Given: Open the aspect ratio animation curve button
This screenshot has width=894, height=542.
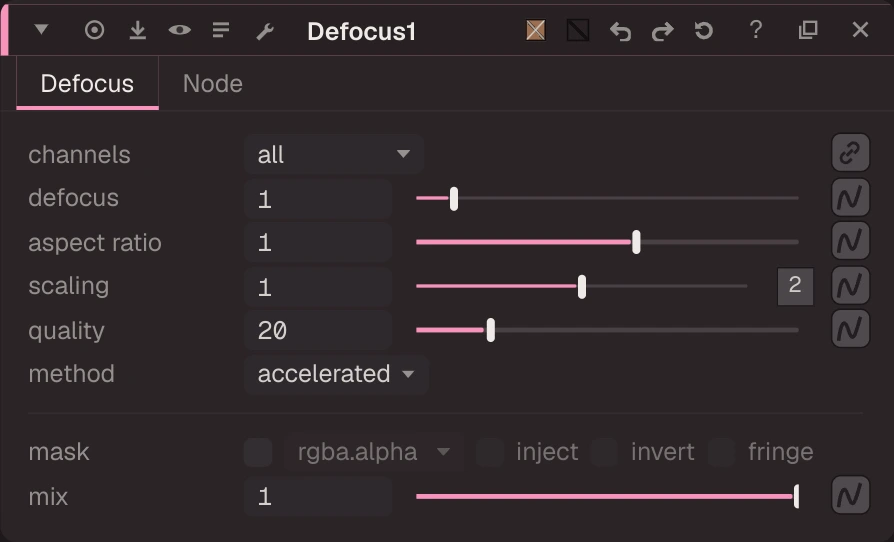Looking at the screenshot, I should point(850,241).
